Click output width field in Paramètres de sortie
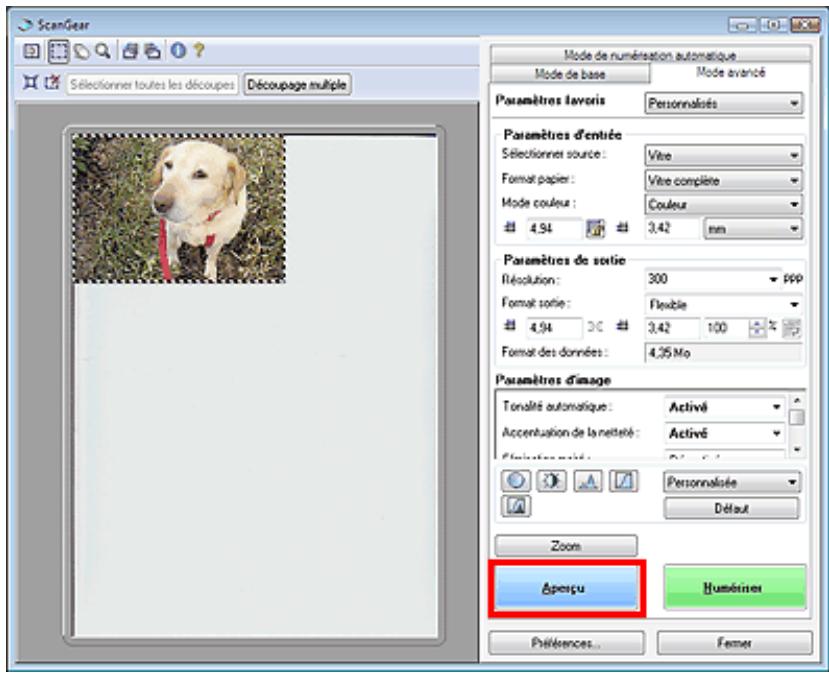The image size is (829, 673). [554, 328]
